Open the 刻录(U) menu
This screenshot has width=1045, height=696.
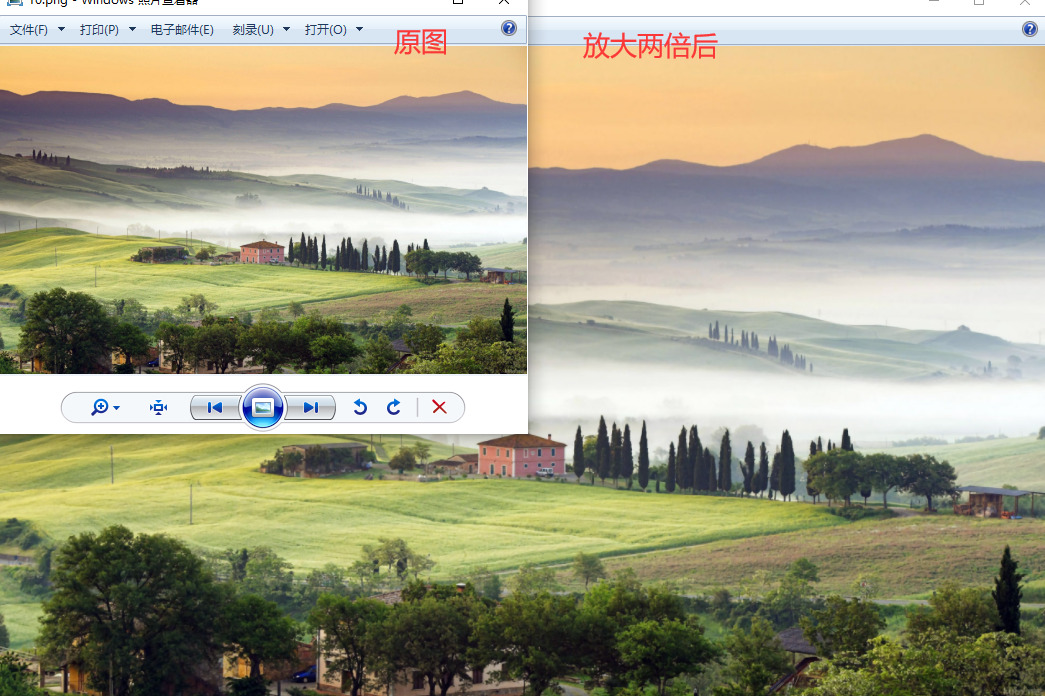tap(253, 29)
